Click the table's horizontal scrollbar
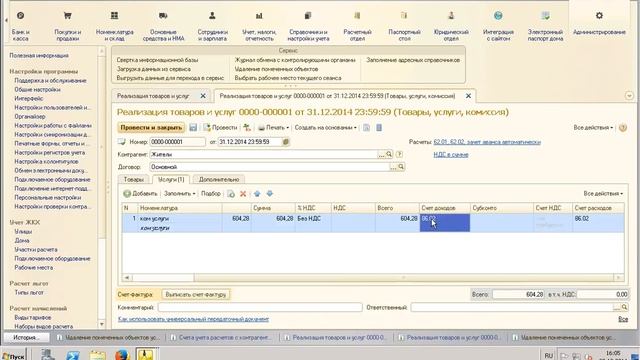This screenshot has width=640, height=360. [373, 278]
